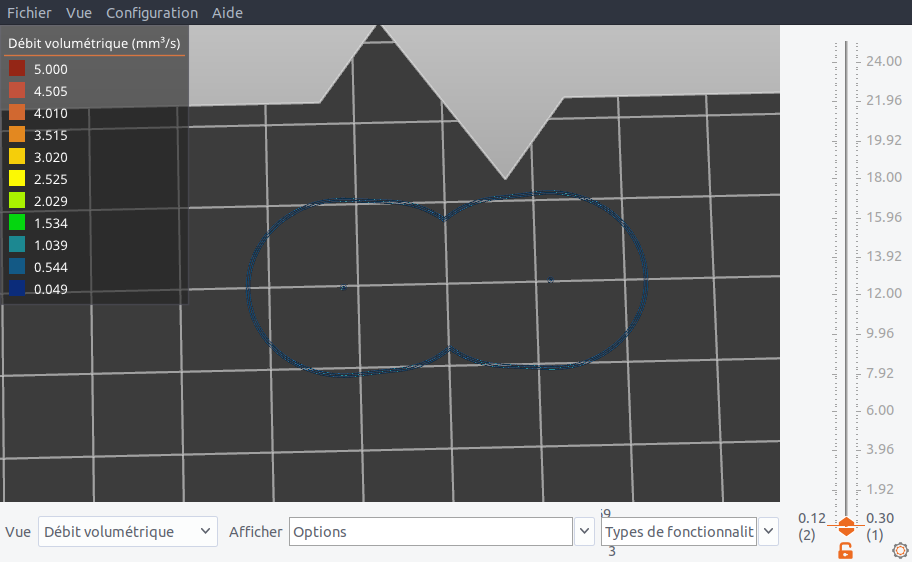Click the 18.00 height mark on slider

click(x=884, y=177)
